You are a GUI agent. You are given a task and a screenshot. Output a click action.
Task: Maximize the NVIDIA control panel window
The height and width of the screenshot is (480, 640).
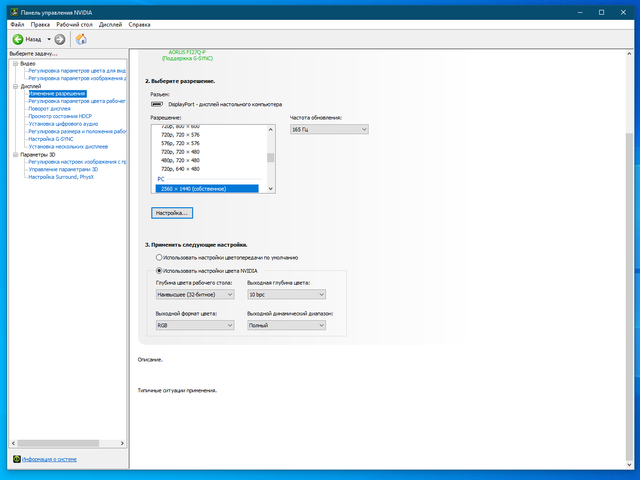click(x=601, y=12)
